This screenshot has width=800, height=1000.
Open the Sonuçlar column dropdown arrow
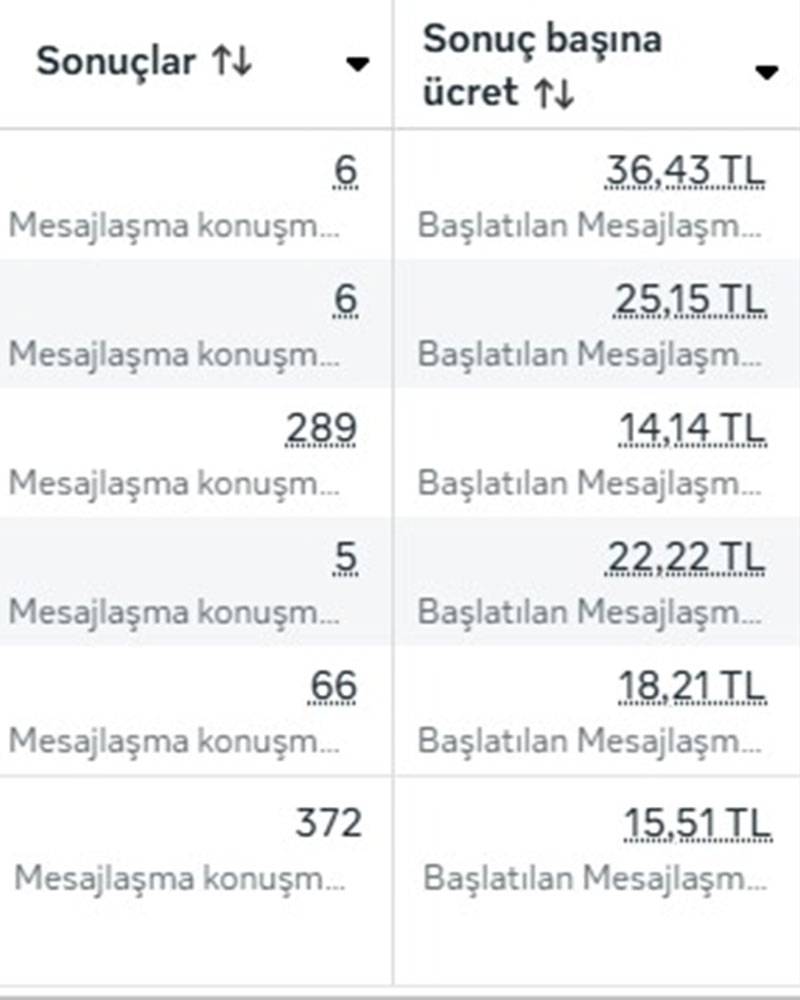[357, 65]
